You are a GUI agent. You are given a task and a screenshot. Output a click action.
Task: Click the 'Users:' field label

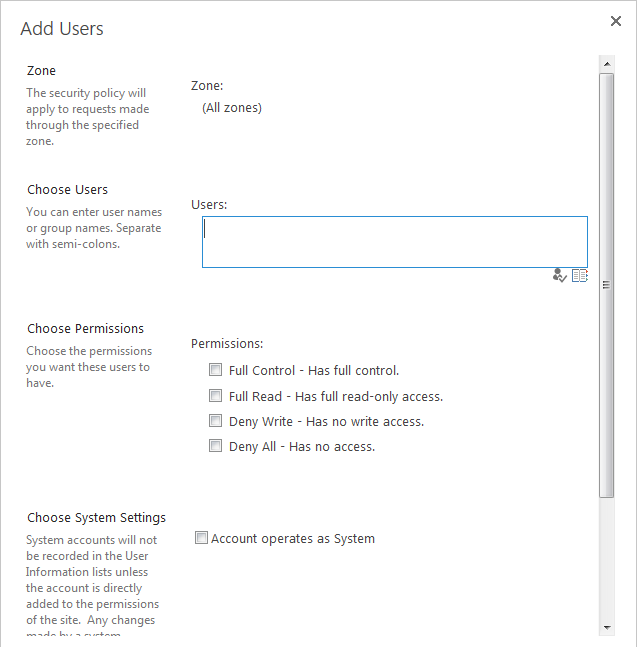click(x=209, y=205)
